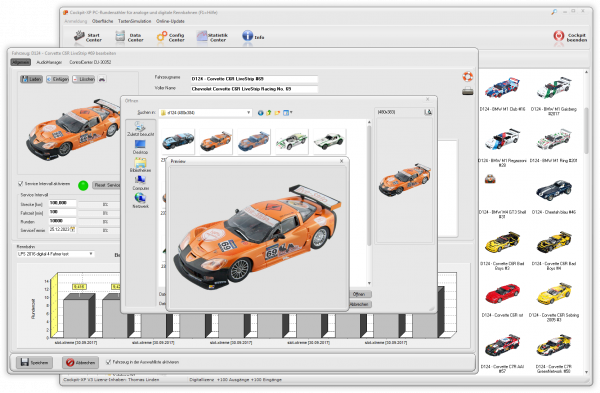Image resolution: width=600 pixels, height=393 pixels.
Task: Go up one folder level in Öffnen dialog
Action: pyautogui.click(x=269, y=113)
